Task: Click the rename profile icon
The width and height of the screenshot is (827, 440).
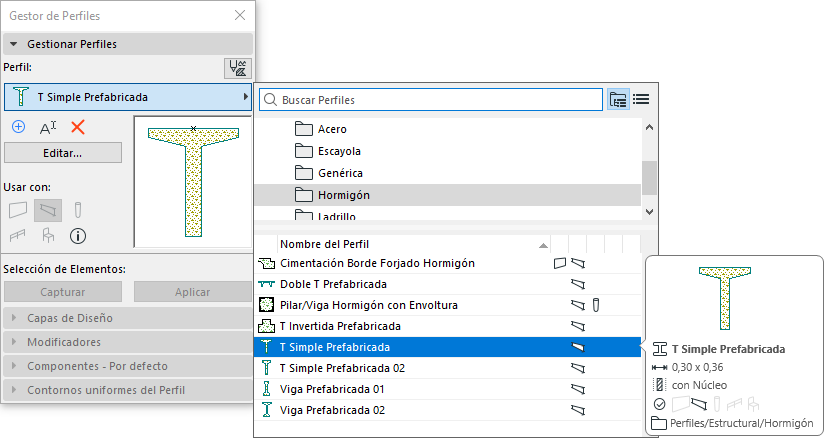Action: pyautogui.click(x=48, y=128)
